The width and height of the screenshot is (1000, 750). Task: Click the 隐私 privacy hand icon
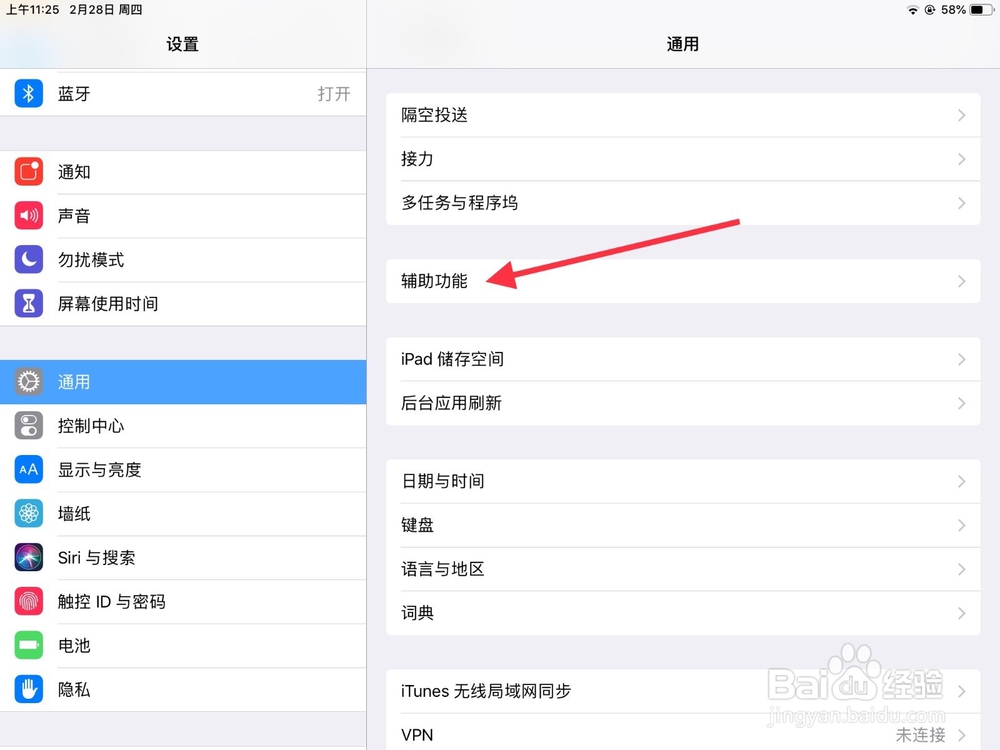(27, 689)
